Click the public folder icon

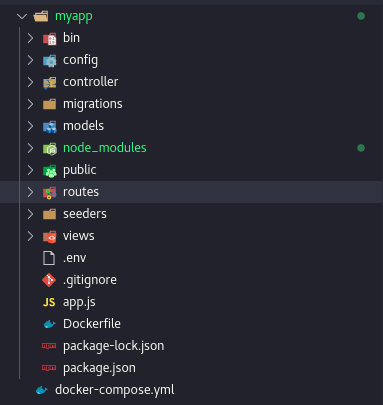coord(49,170)
